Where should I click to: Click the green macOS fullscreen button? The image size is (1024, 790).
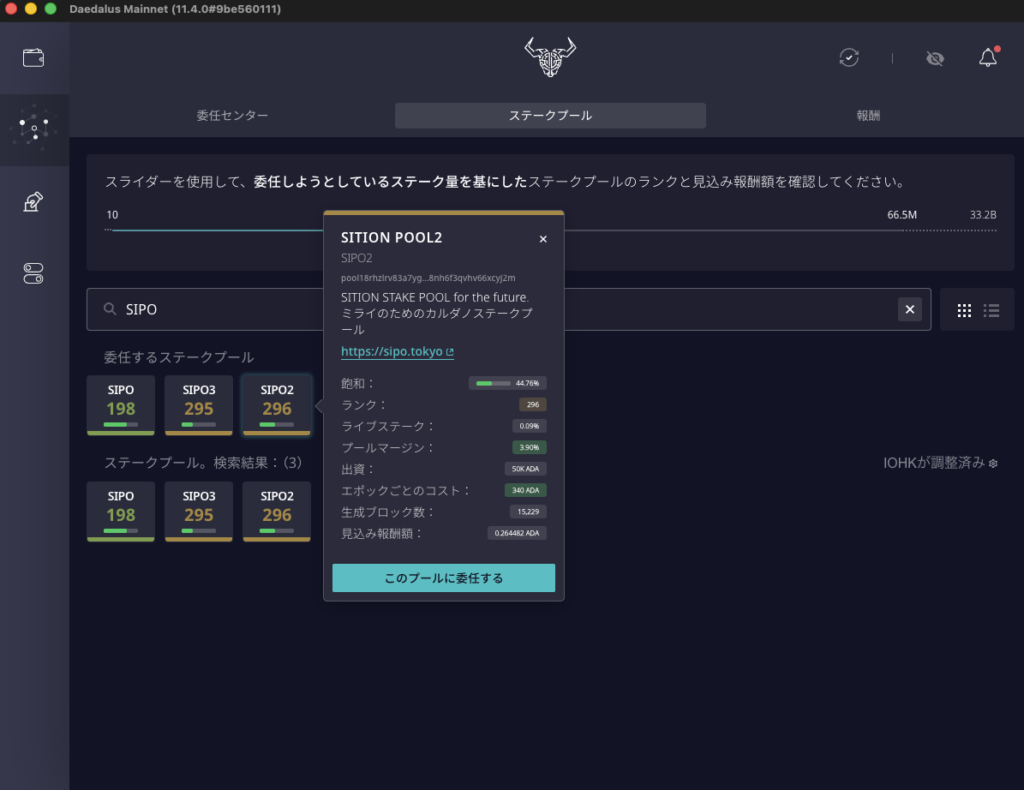click(50, 9)
